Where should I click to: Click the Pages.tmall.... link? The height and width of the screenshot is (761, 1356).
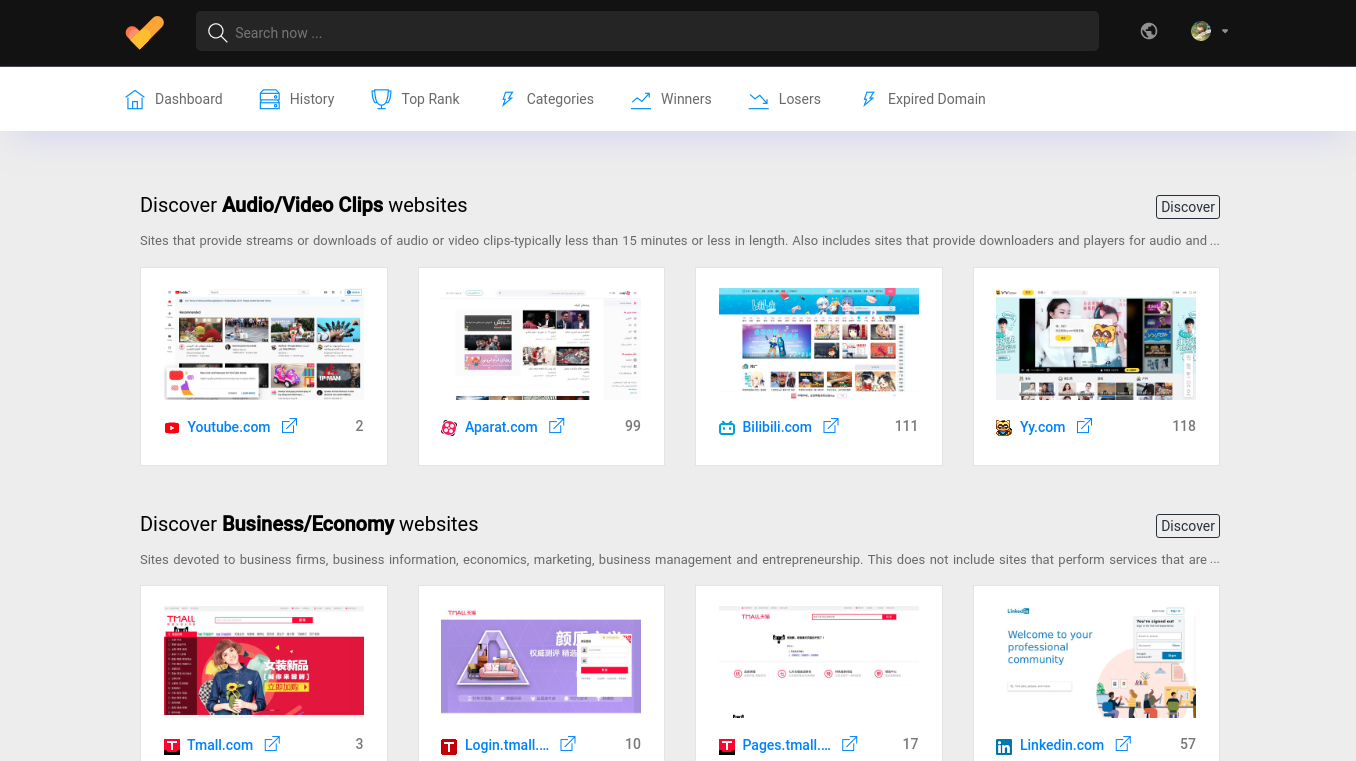787,745
